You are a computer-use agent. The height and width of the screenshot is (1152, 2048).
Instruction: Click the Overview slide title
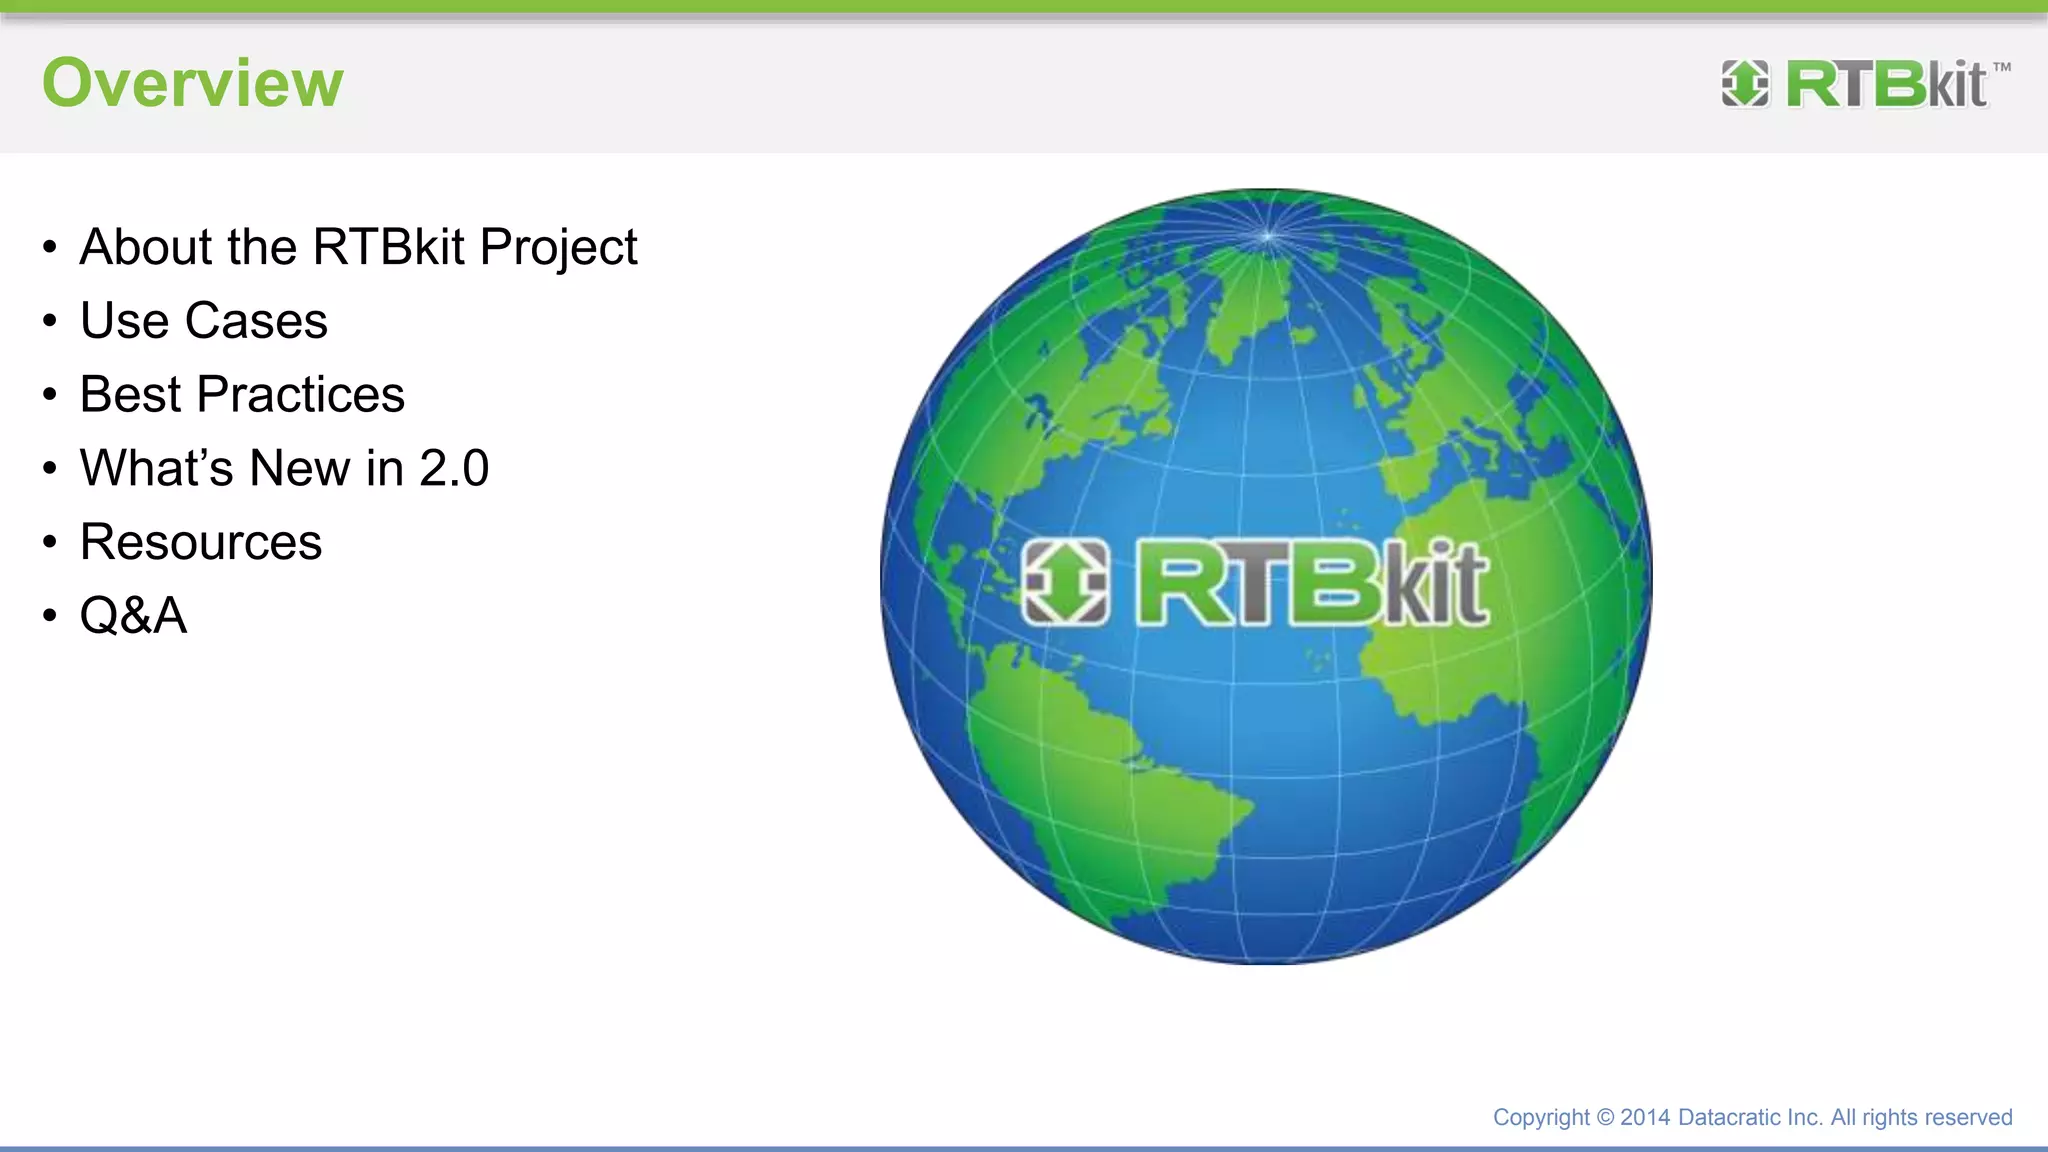click(x=193, y=83)
